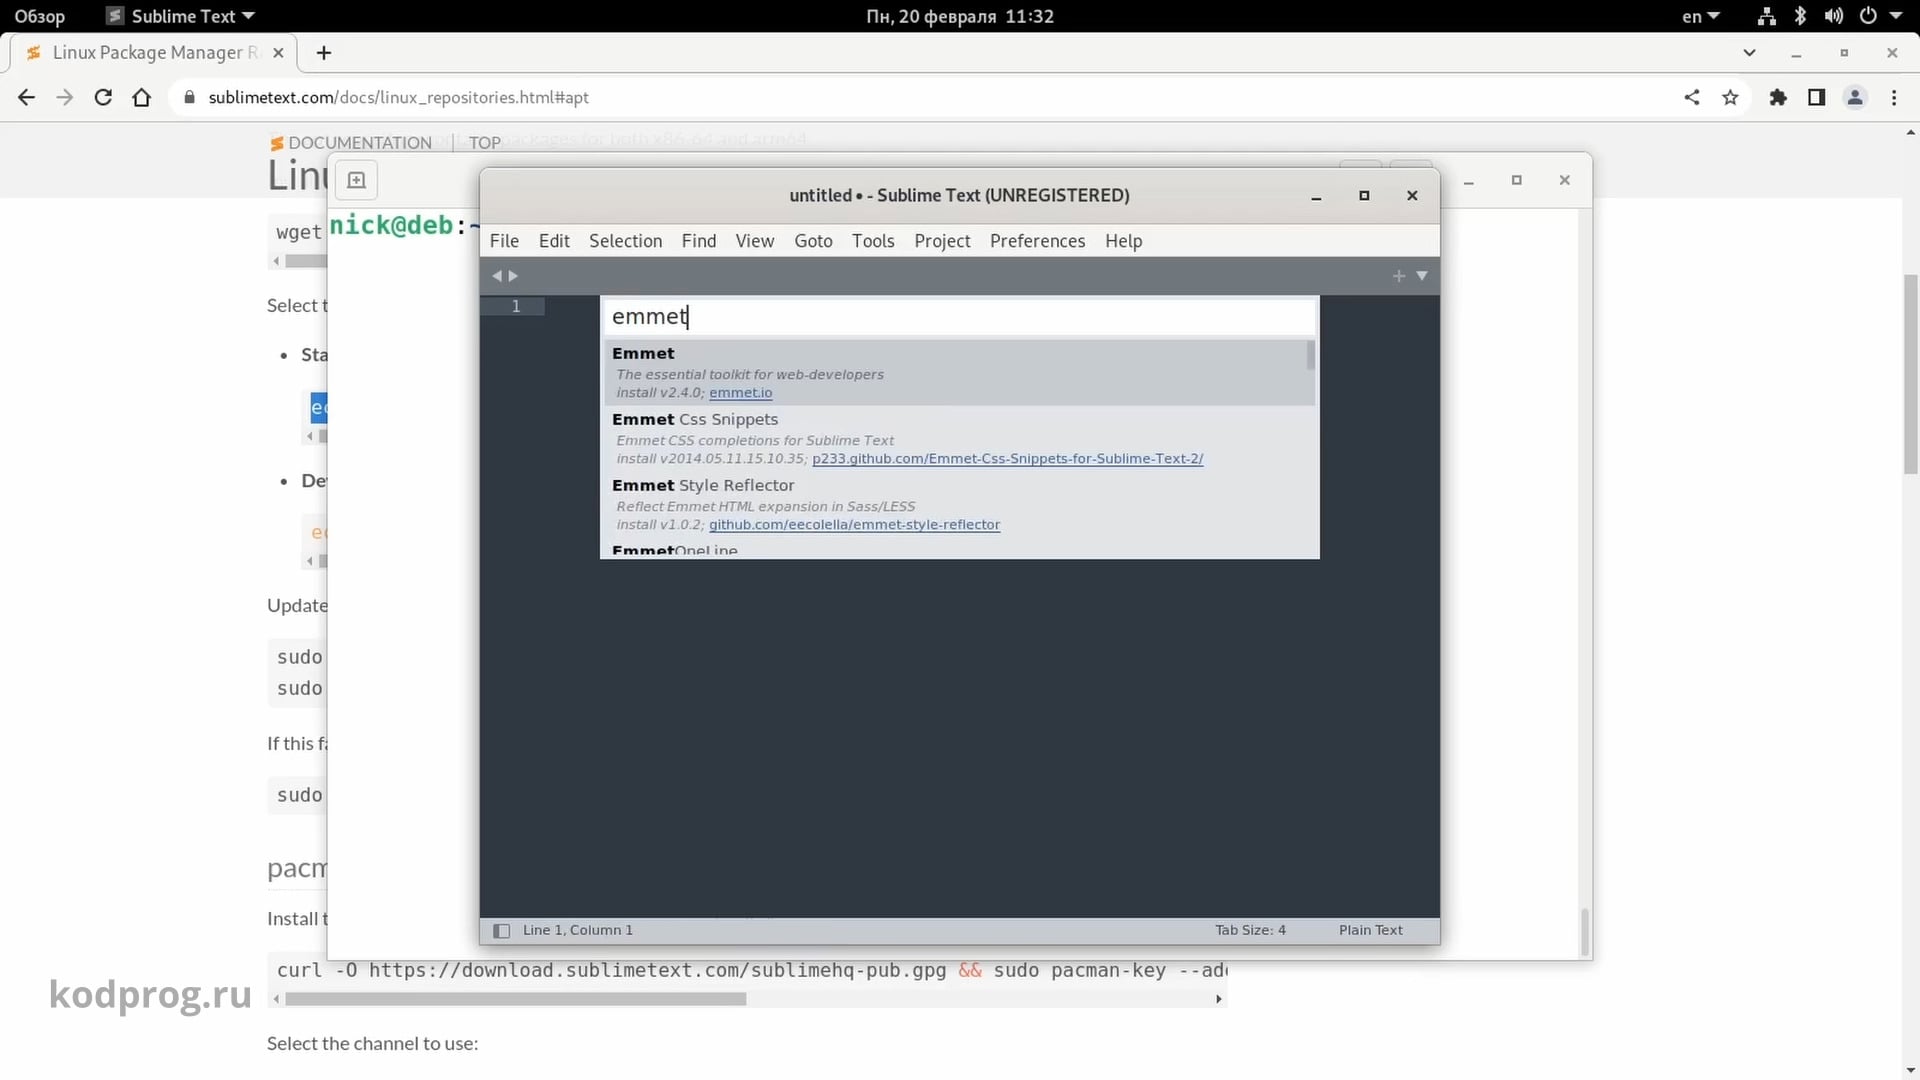Screen dimensions: 1920x1080
Task: Bookmark this page with the star icon
Action: pos(1730,97)
